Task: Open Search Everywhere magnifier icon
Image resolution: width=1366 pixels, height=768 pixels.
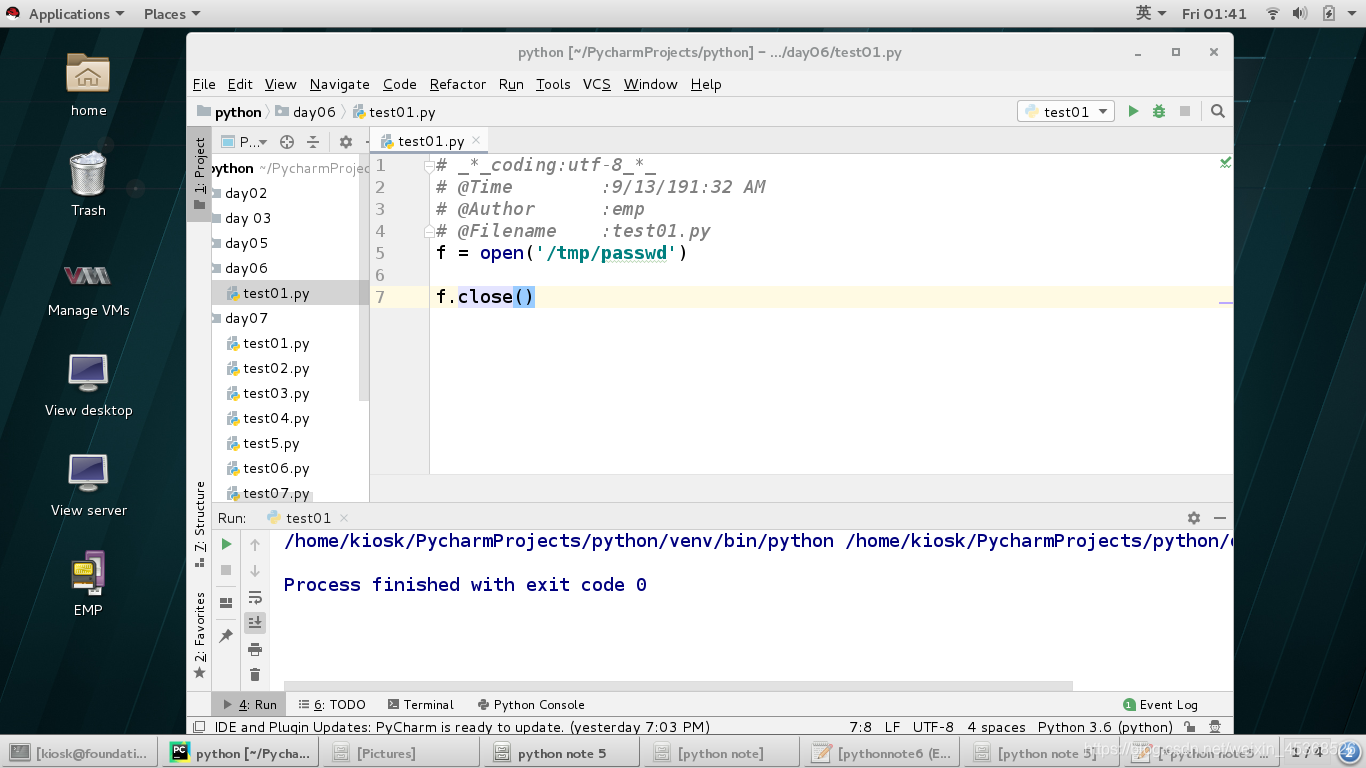Action: [1217, 111]
